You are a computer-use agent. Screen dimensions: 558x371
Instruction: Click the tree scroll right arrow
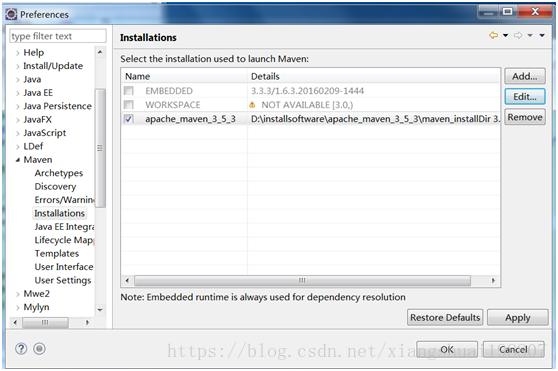point(87,322)
